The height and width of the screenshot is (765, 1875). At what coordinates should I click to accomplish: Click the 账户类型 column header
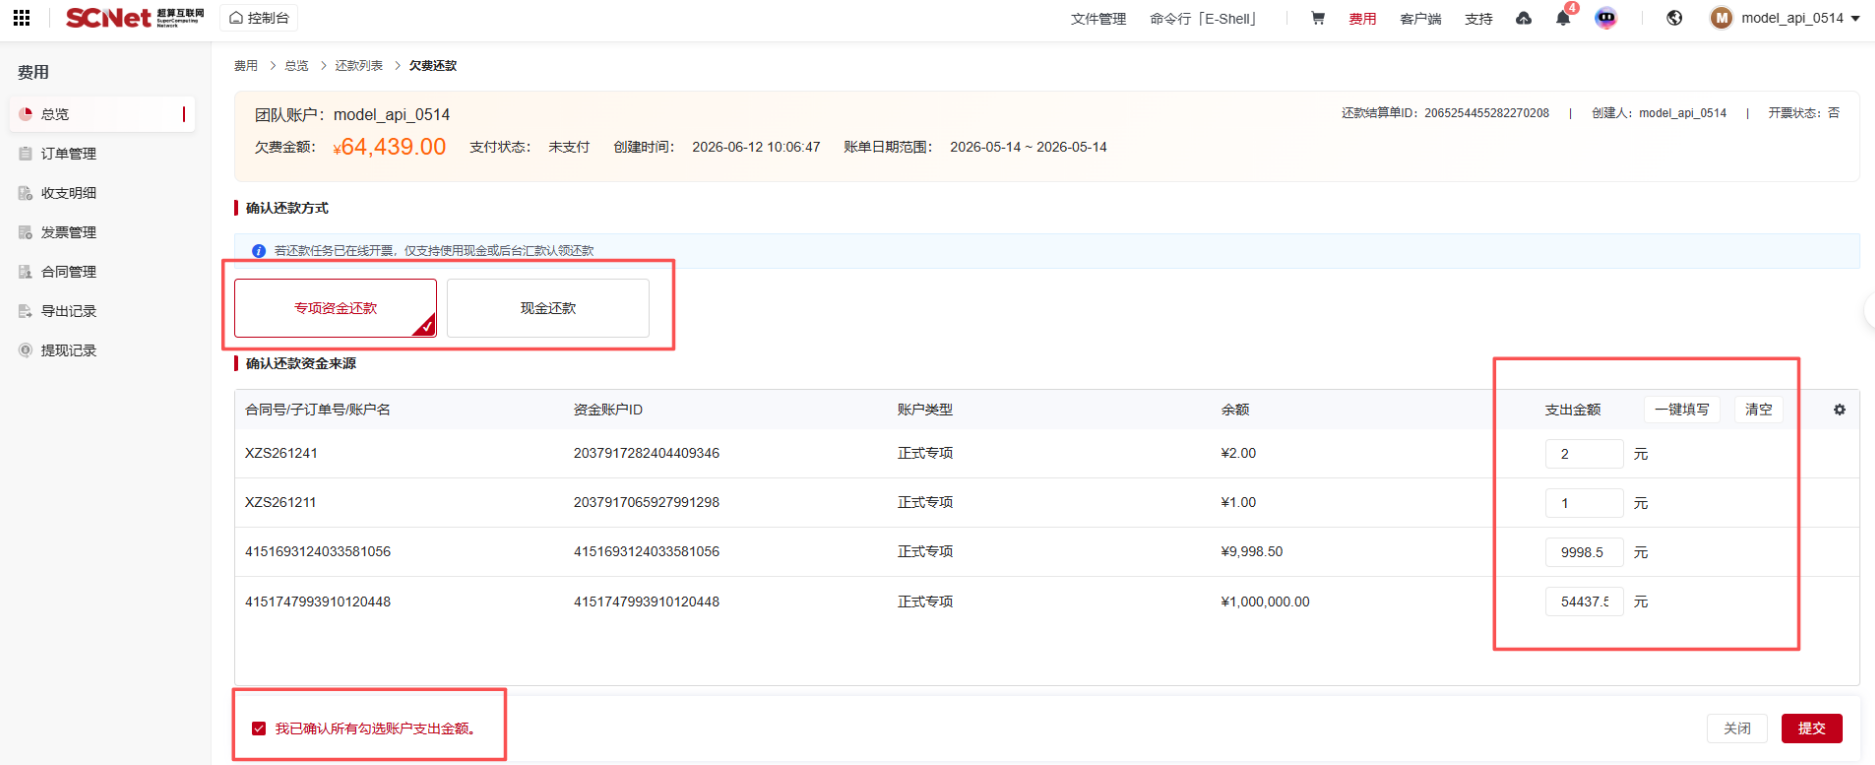pos(925,410)
